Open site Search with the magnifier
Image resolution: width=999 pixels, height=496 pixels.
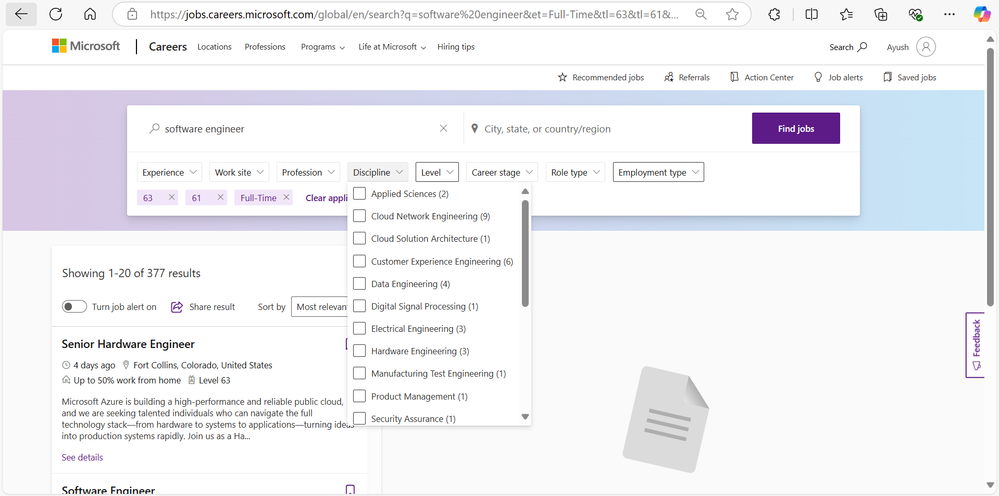[848, 46]
